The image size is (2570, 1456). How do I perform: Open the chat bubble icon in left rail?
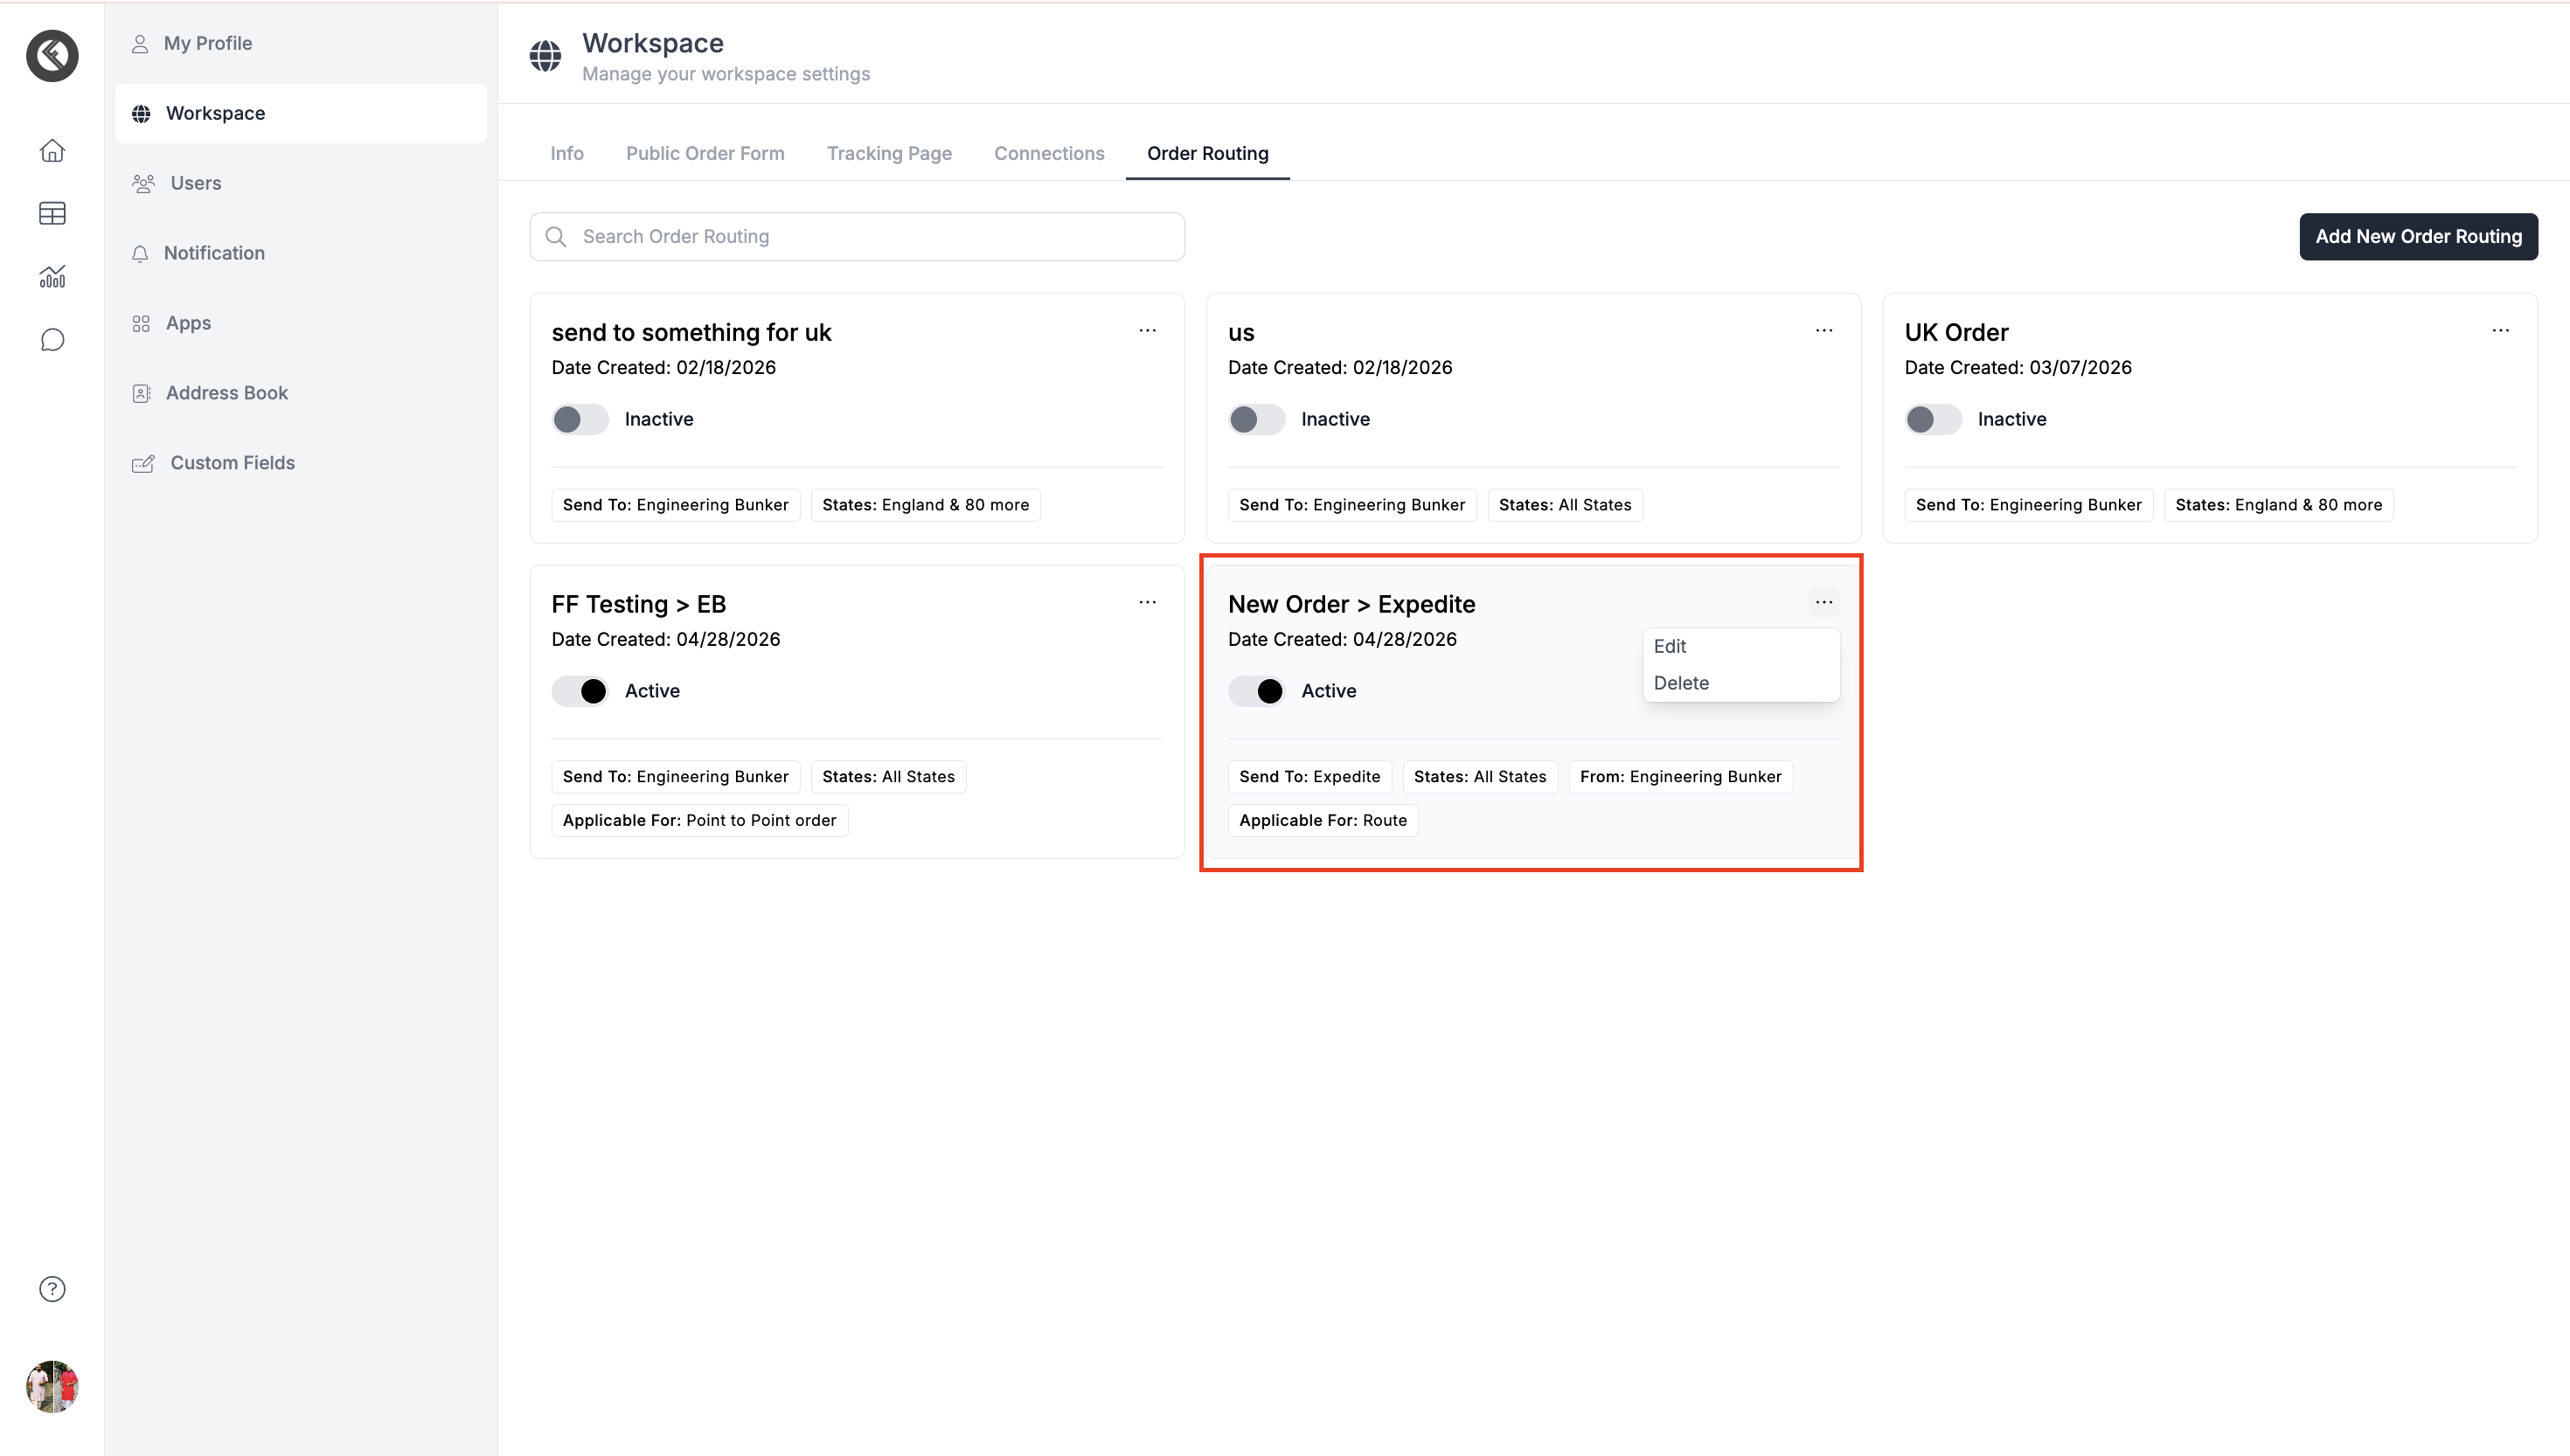52,340
